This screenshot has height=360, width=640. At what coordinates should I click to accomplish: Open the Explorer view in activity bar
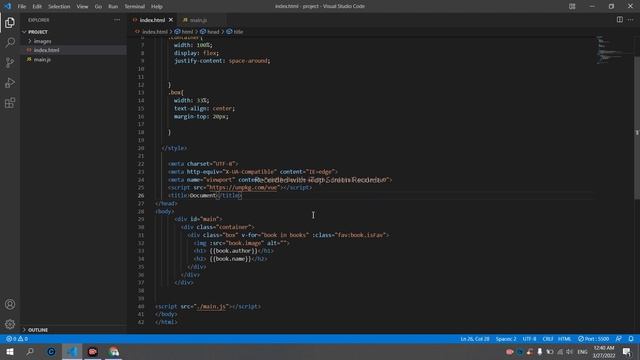click(x=10, y=22)
